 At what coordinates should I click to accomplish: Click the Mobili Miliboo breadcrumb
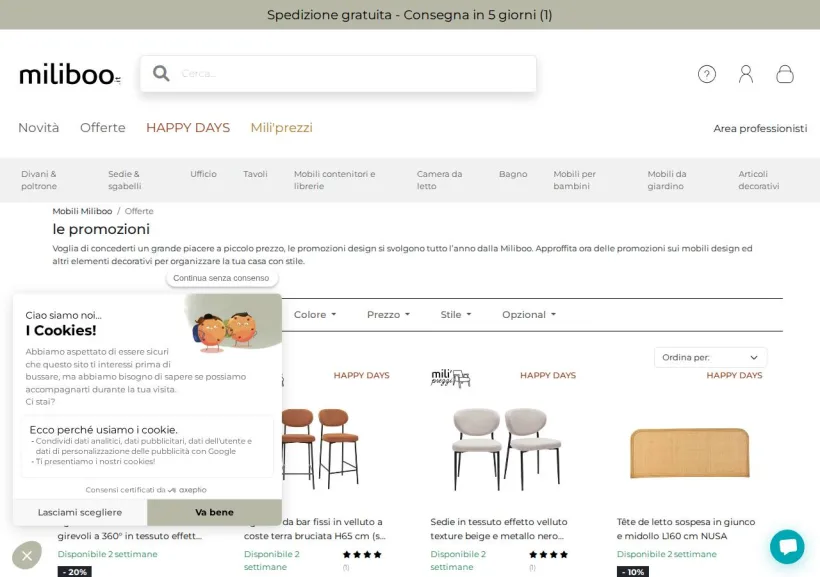[x=82, y=211]
